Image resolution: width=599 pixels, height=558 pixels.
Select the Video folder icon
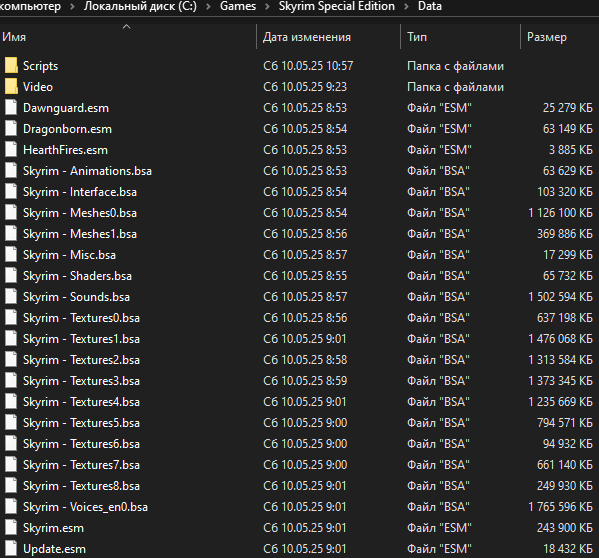tap(11, 86)
